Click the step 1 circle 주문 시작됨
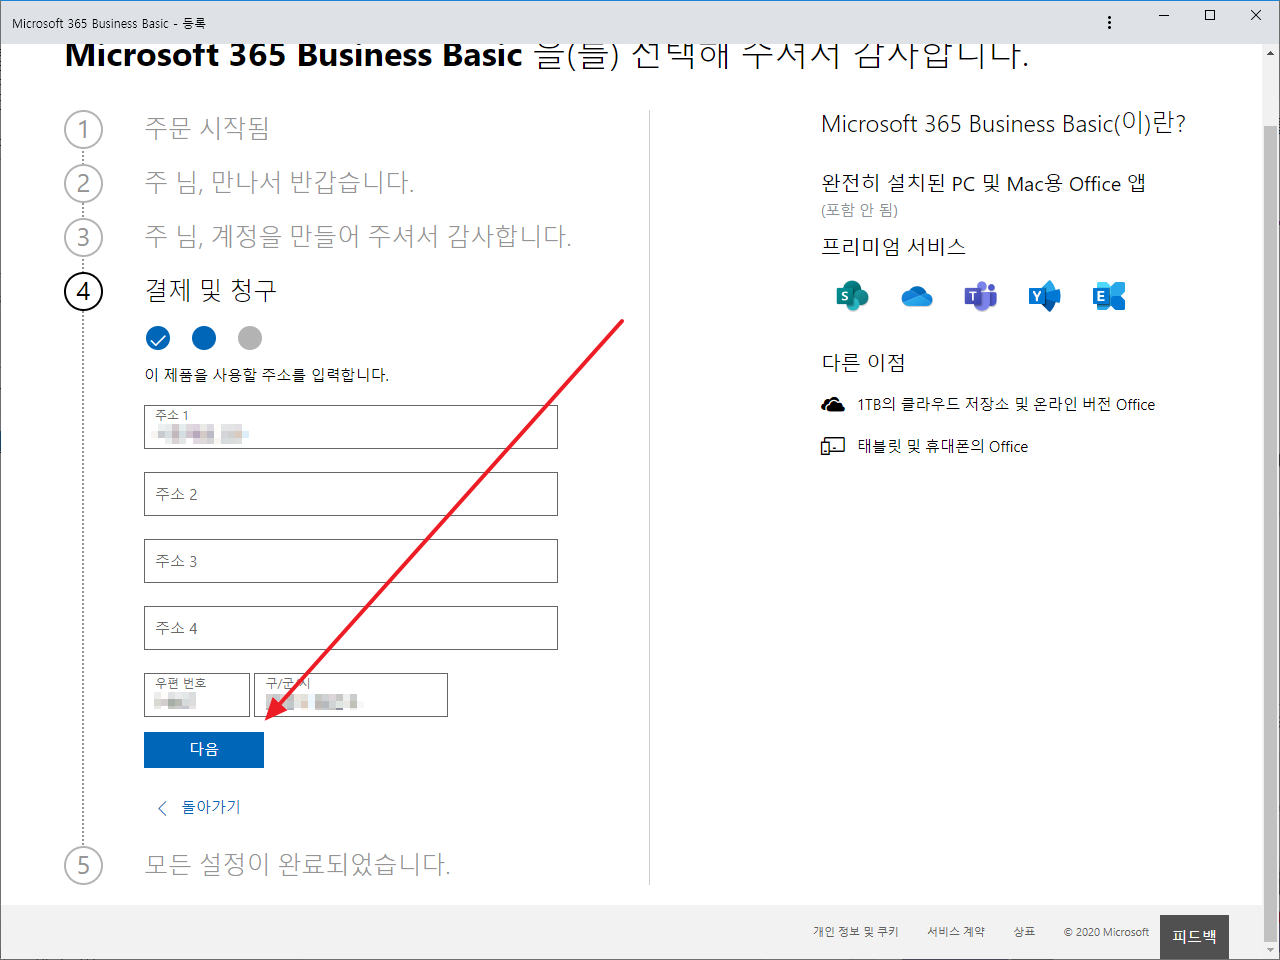 click(x=83, y=129)
